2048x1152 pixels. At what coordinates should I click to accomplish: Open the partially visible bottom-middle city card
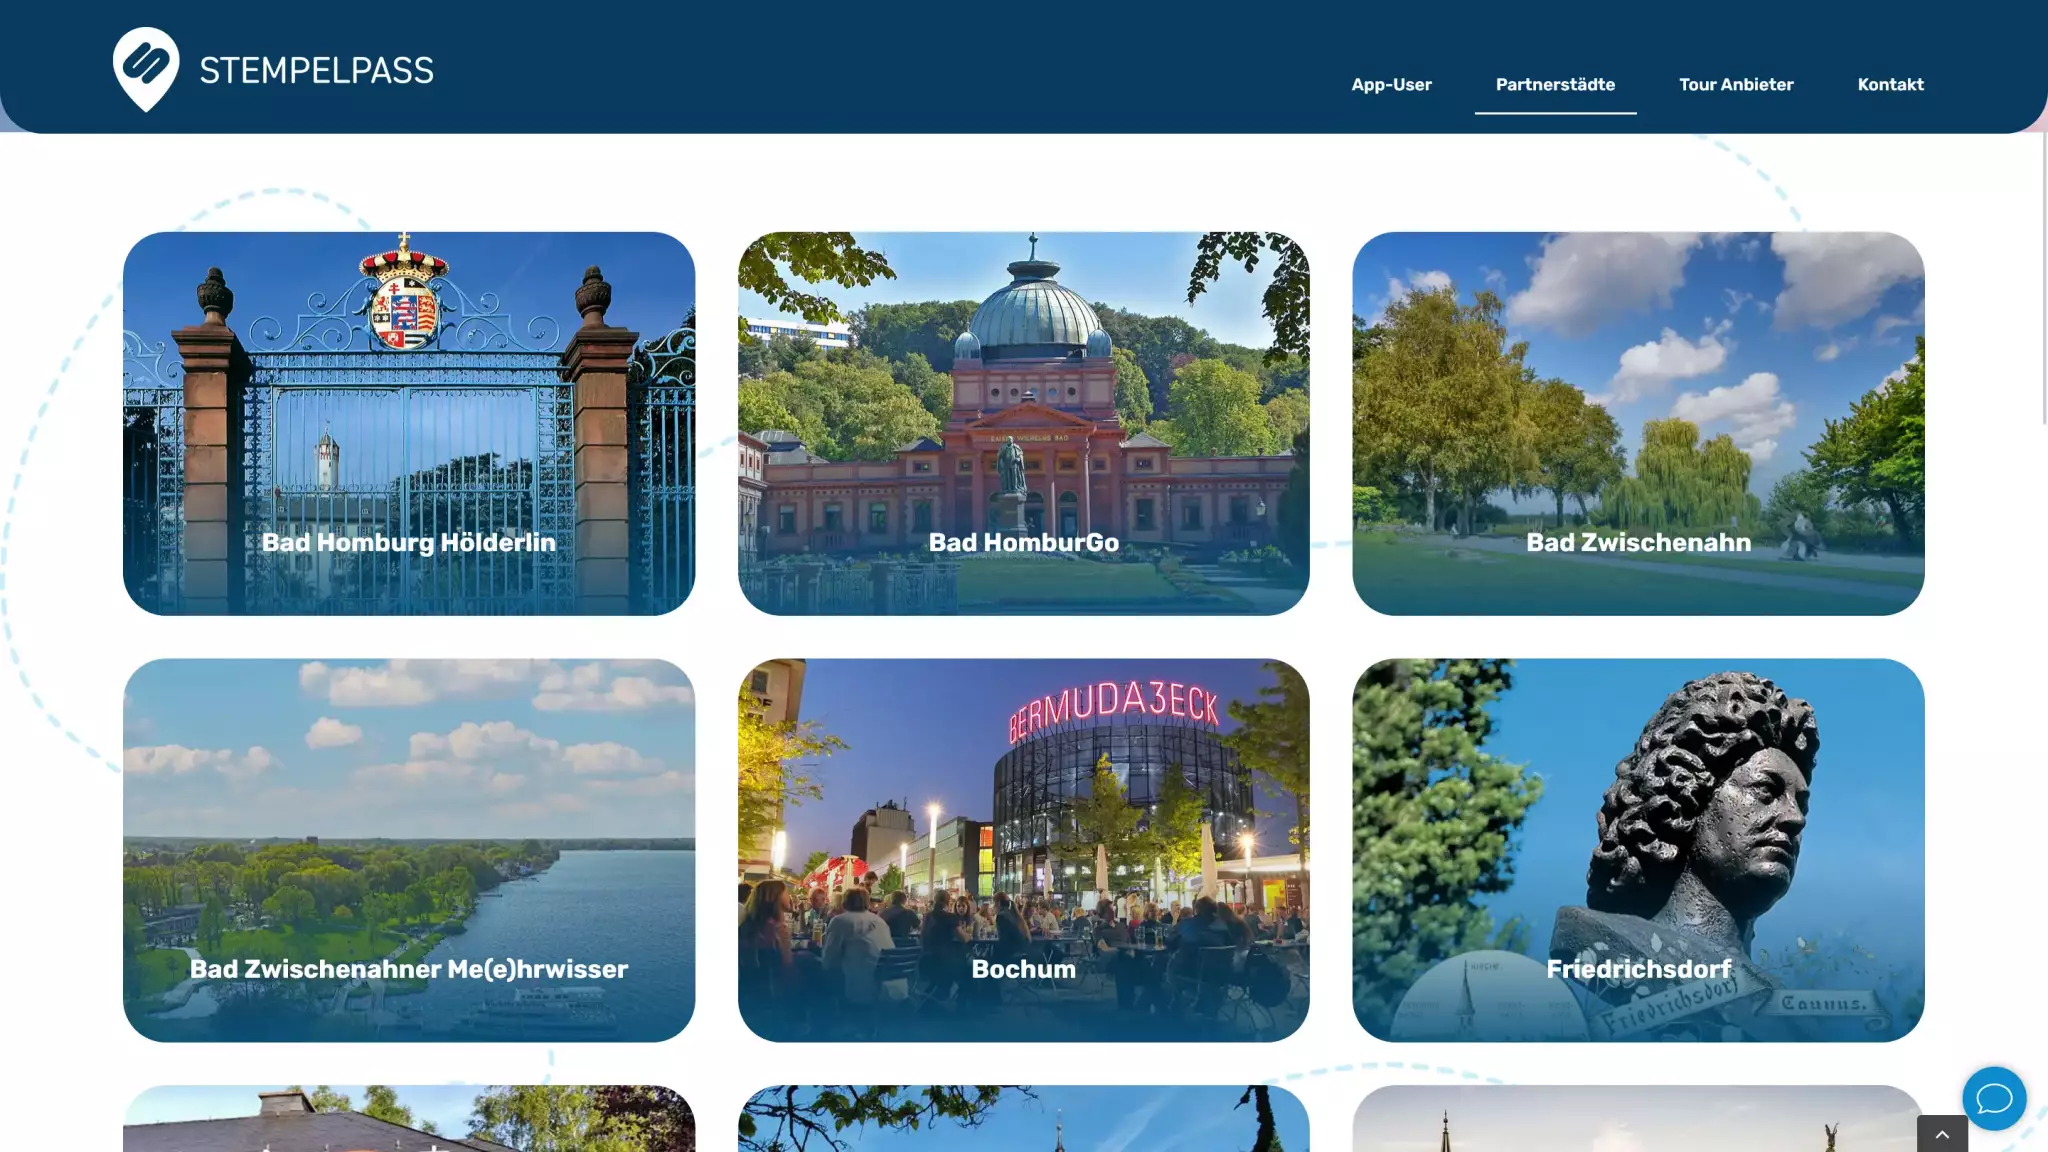[1023, 1120]
